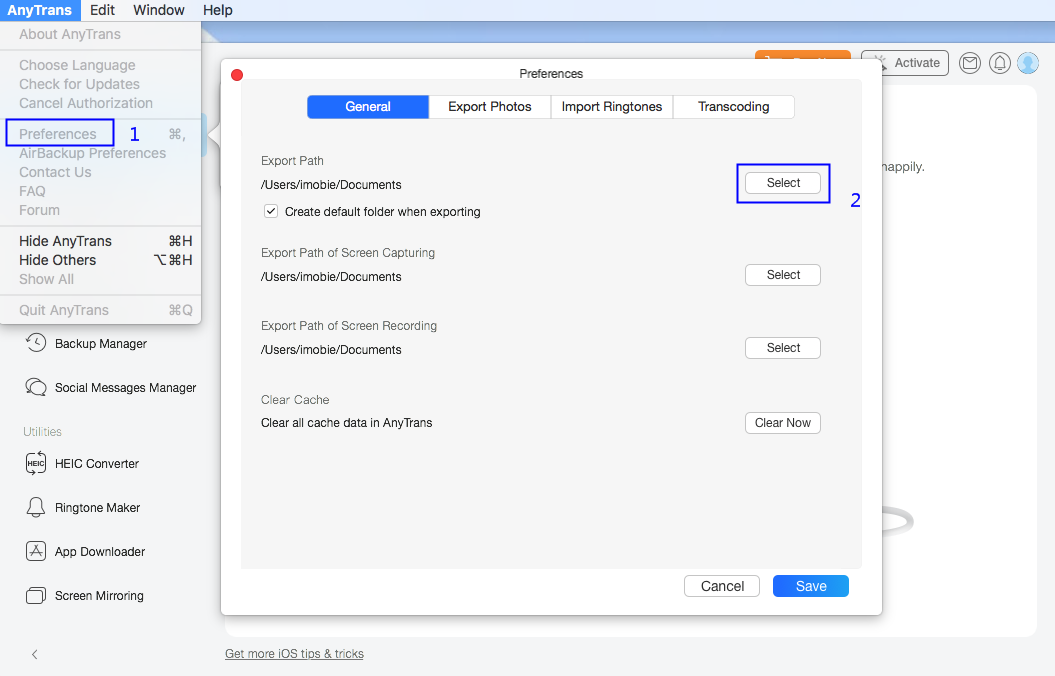This screenshot has width=1055, height=676.
Task: Open Screen Mirroring label in sidebar
Action: tap(100, 596)
